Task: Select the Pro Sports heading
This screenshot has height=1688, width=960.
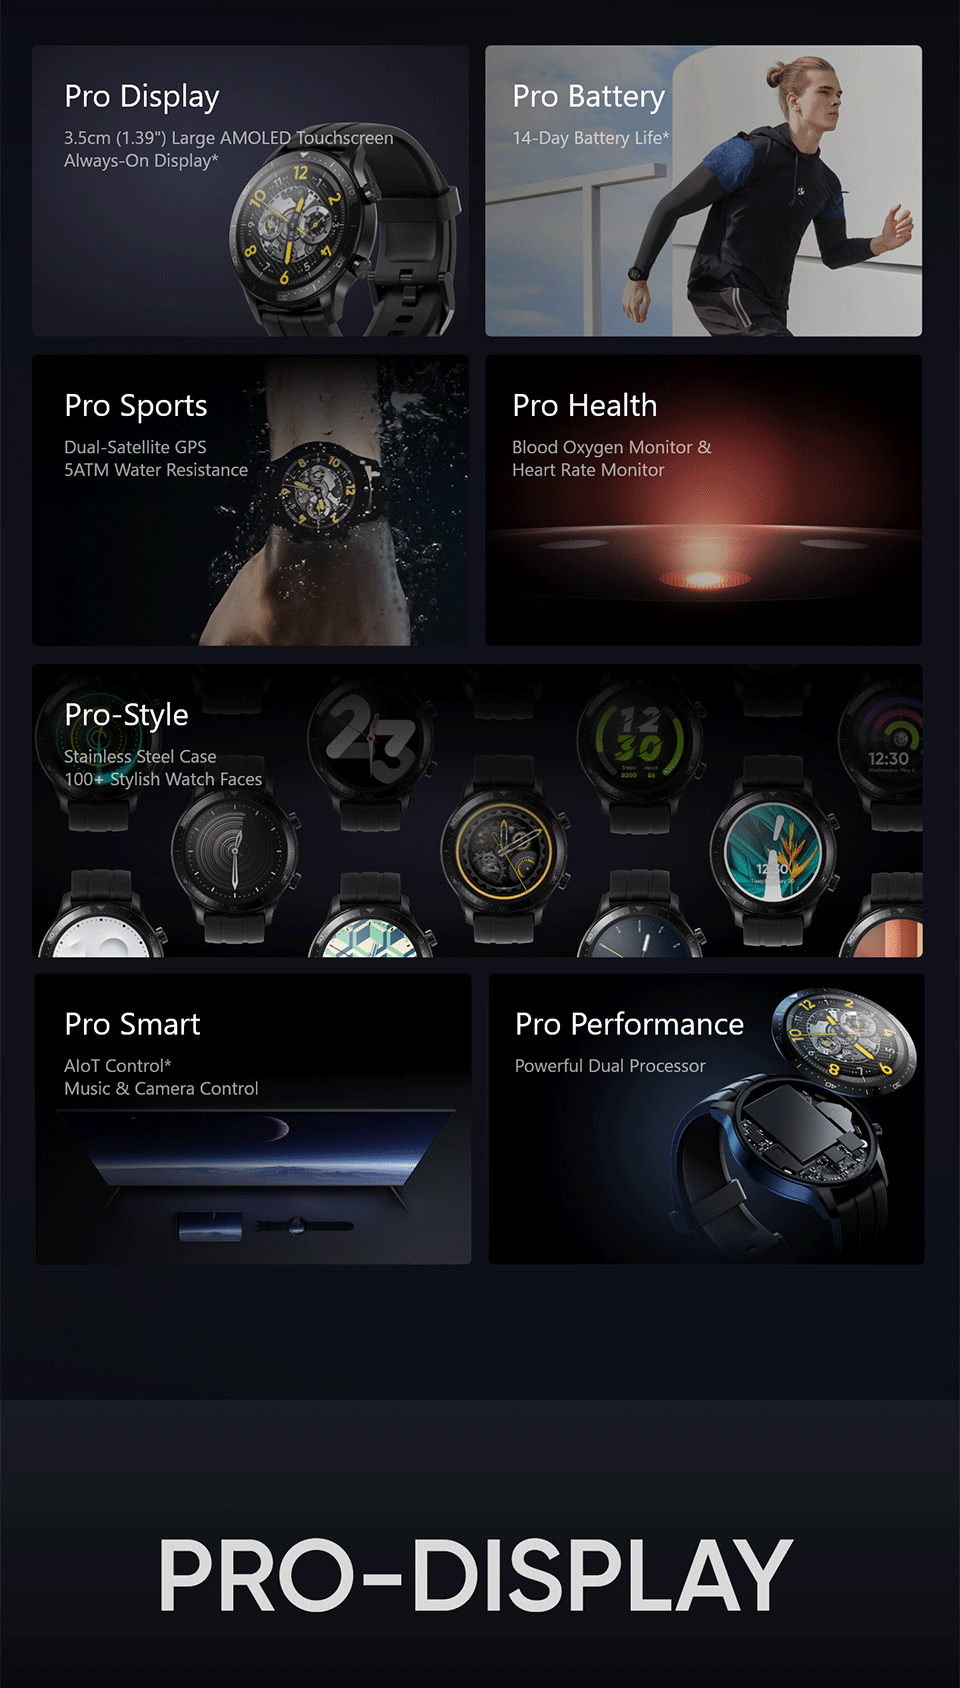Action: tap(136, 405)
